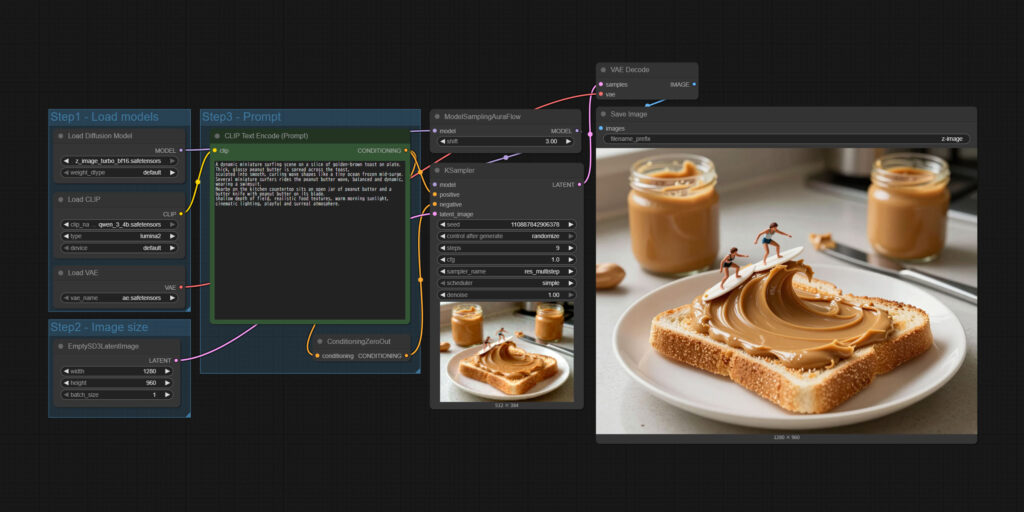
Task: Collapse the Save Image node
Action: (604, 114)
